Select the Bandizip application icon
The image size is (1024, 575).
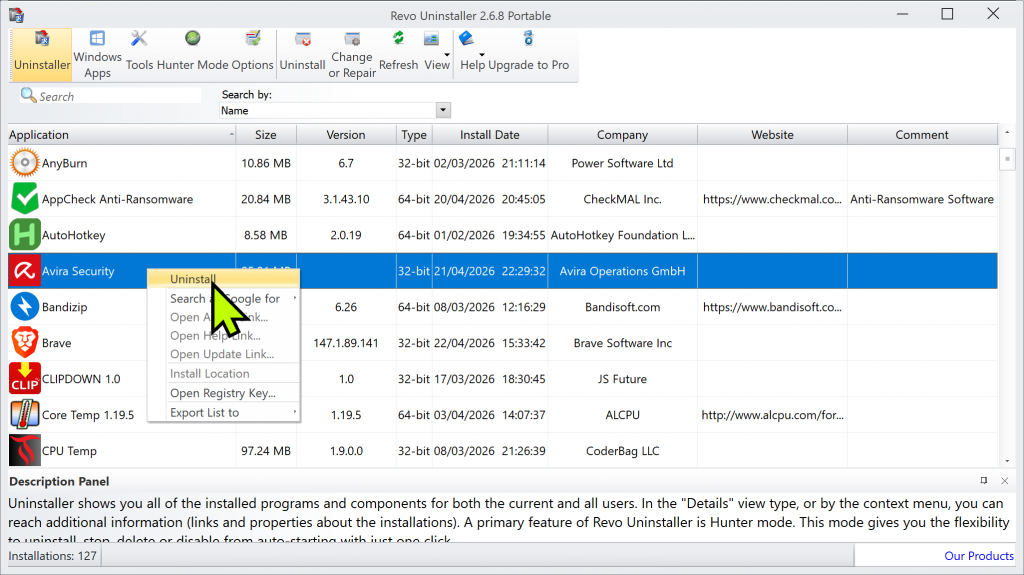click(25, 306)
